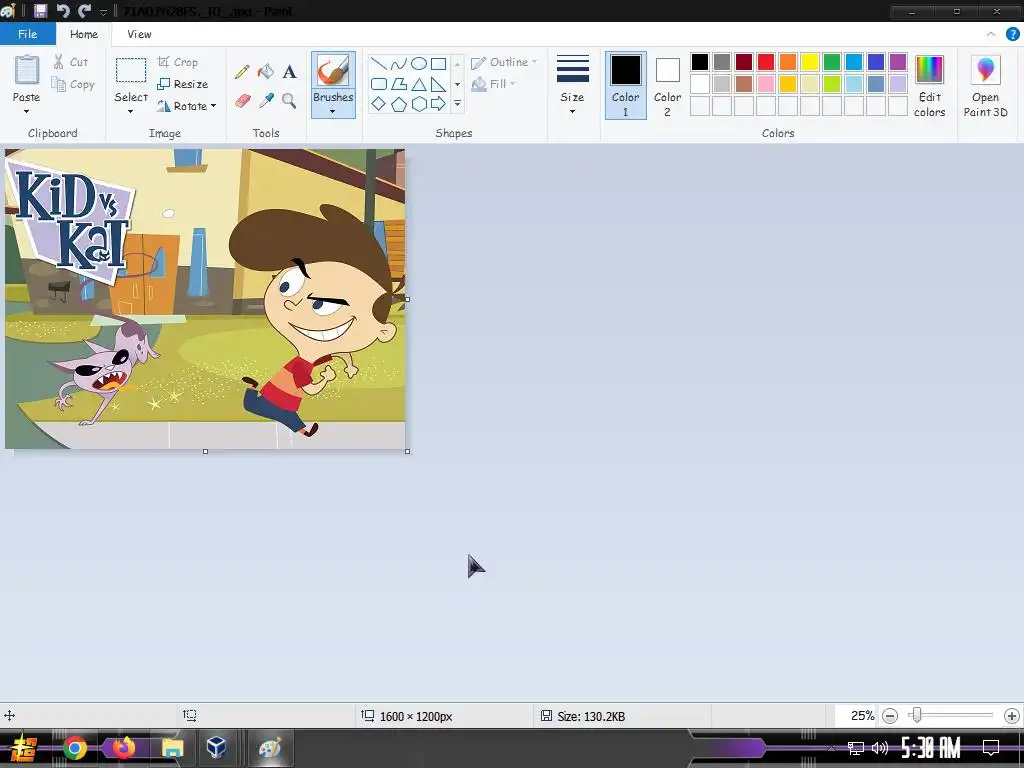Viewport: 1024px width, 768px height.
Task: Click the Copy button
Action: 73,84
